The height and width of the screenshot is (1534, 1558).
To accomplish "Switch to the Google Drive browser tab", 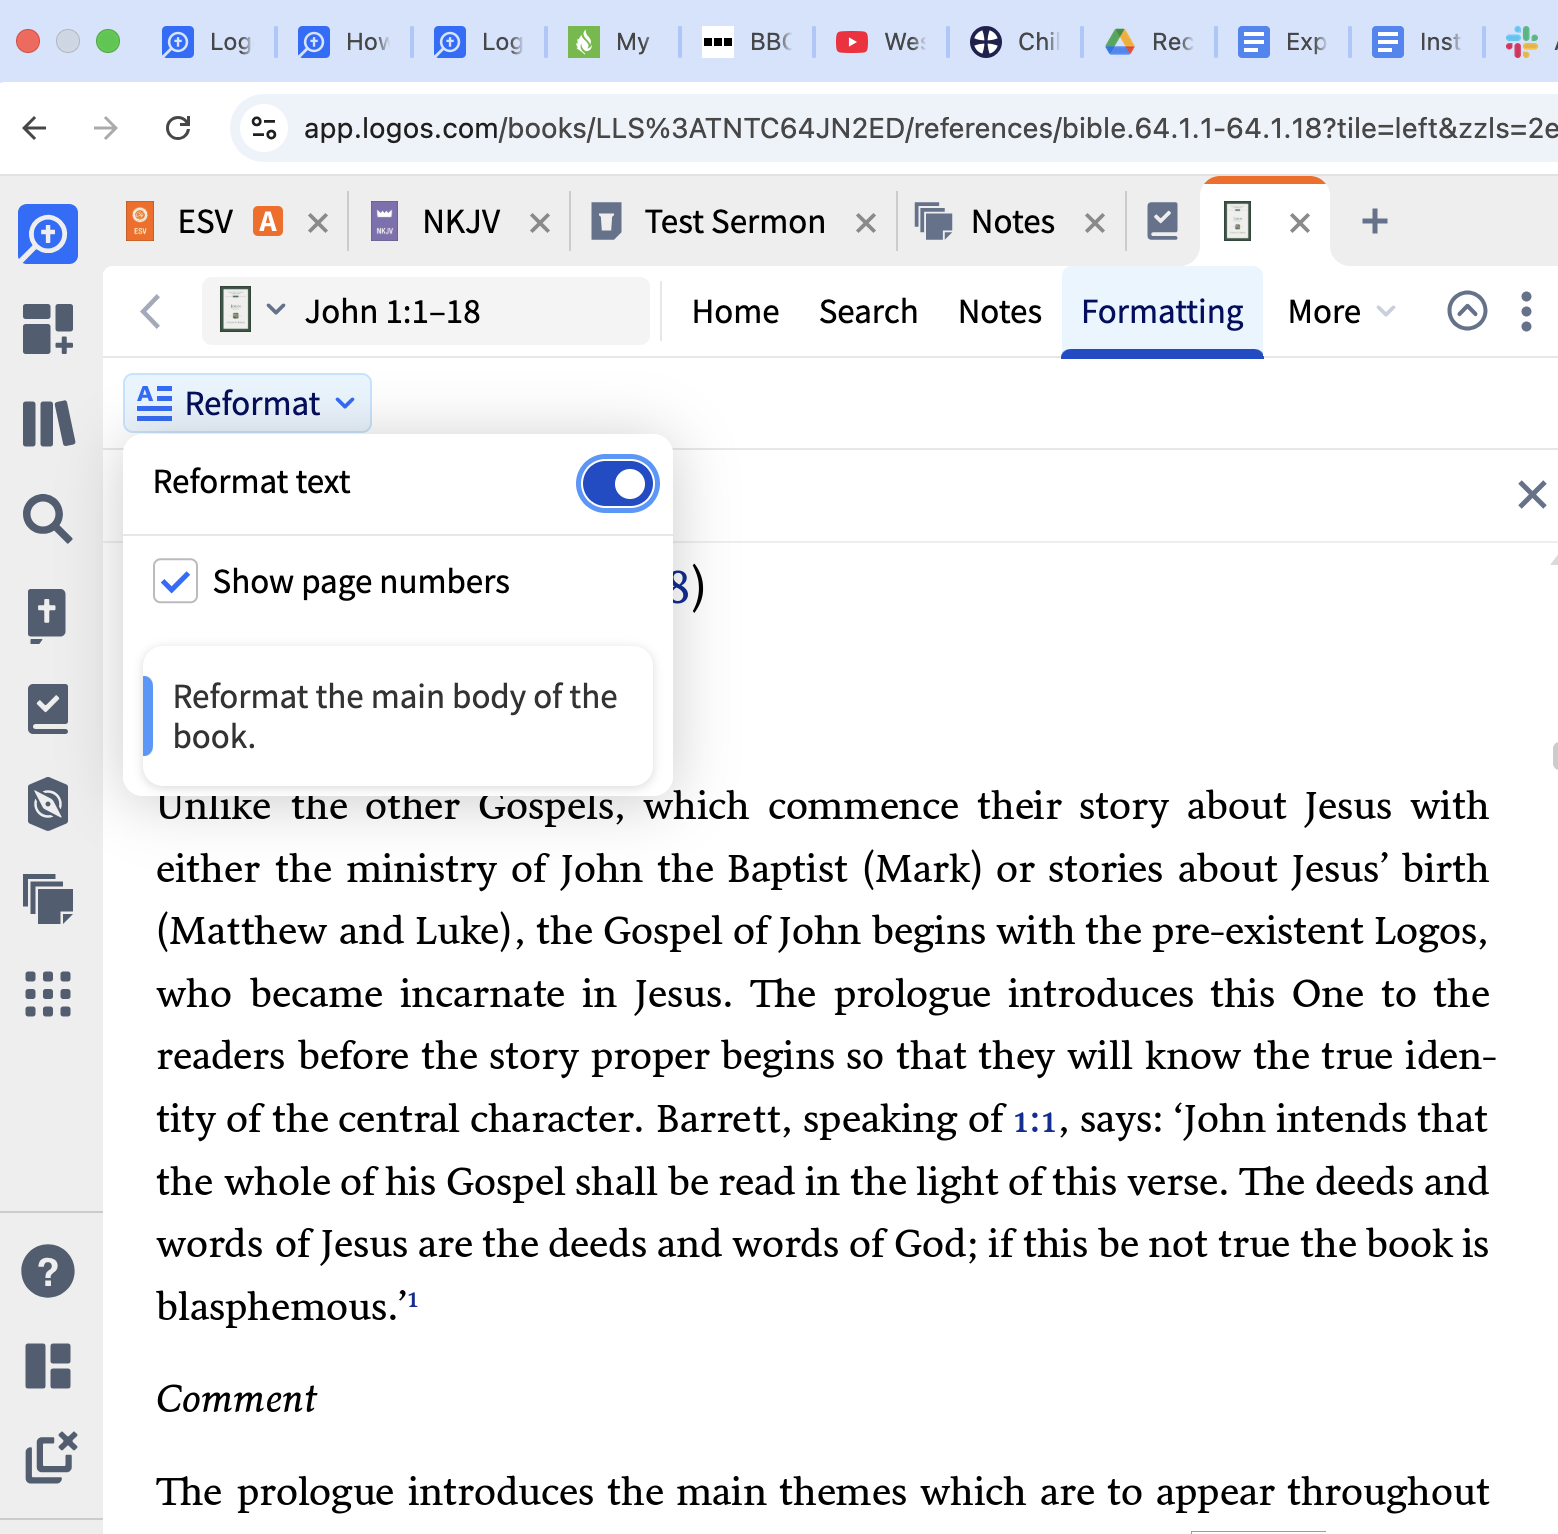I will click(1150, 42).
